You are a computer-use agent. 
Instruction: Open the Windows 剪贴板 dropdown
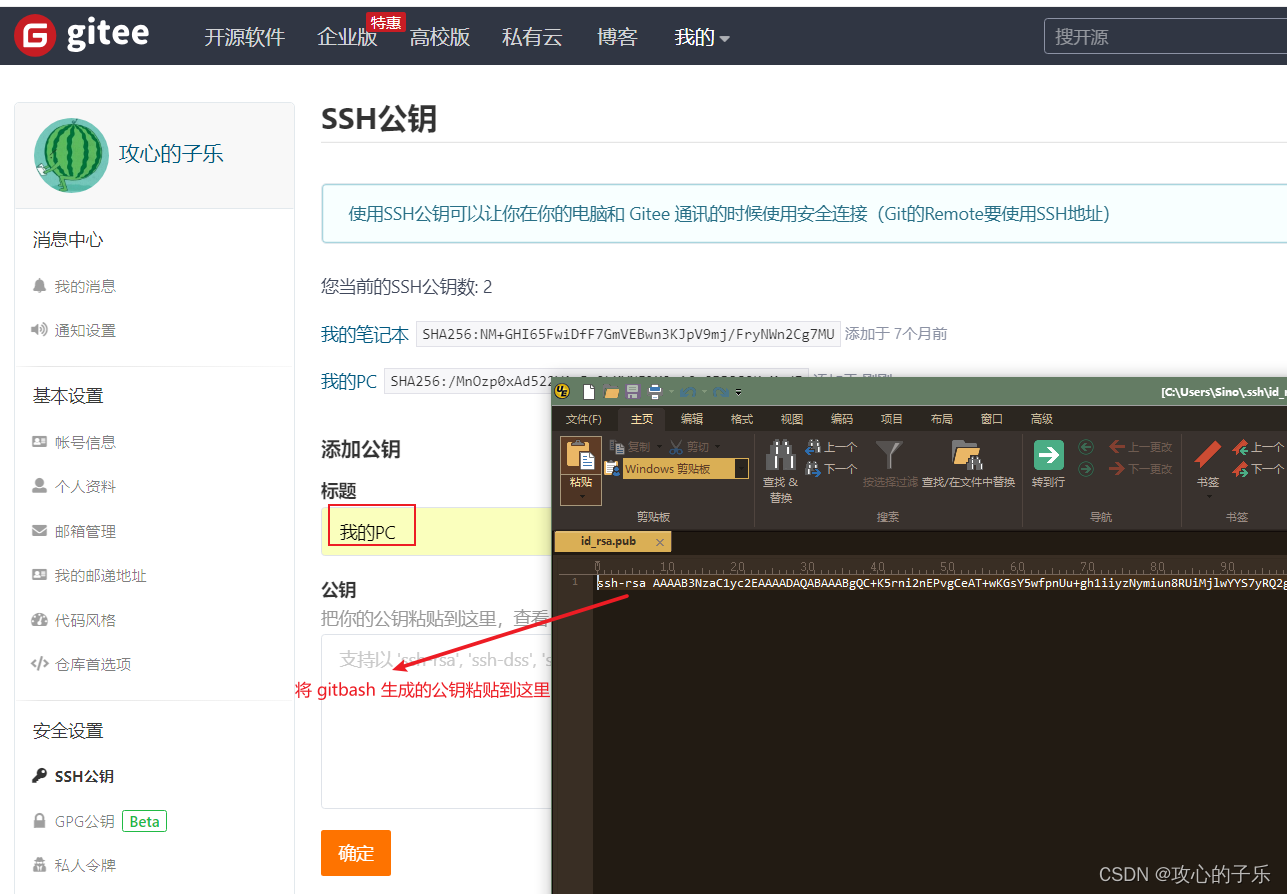pos(741,468)
